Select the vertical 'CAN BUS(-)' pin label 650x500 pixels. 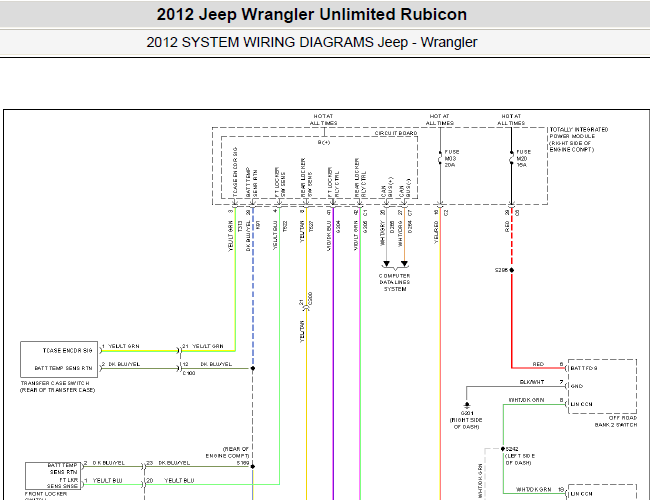(x=405, y=188)
